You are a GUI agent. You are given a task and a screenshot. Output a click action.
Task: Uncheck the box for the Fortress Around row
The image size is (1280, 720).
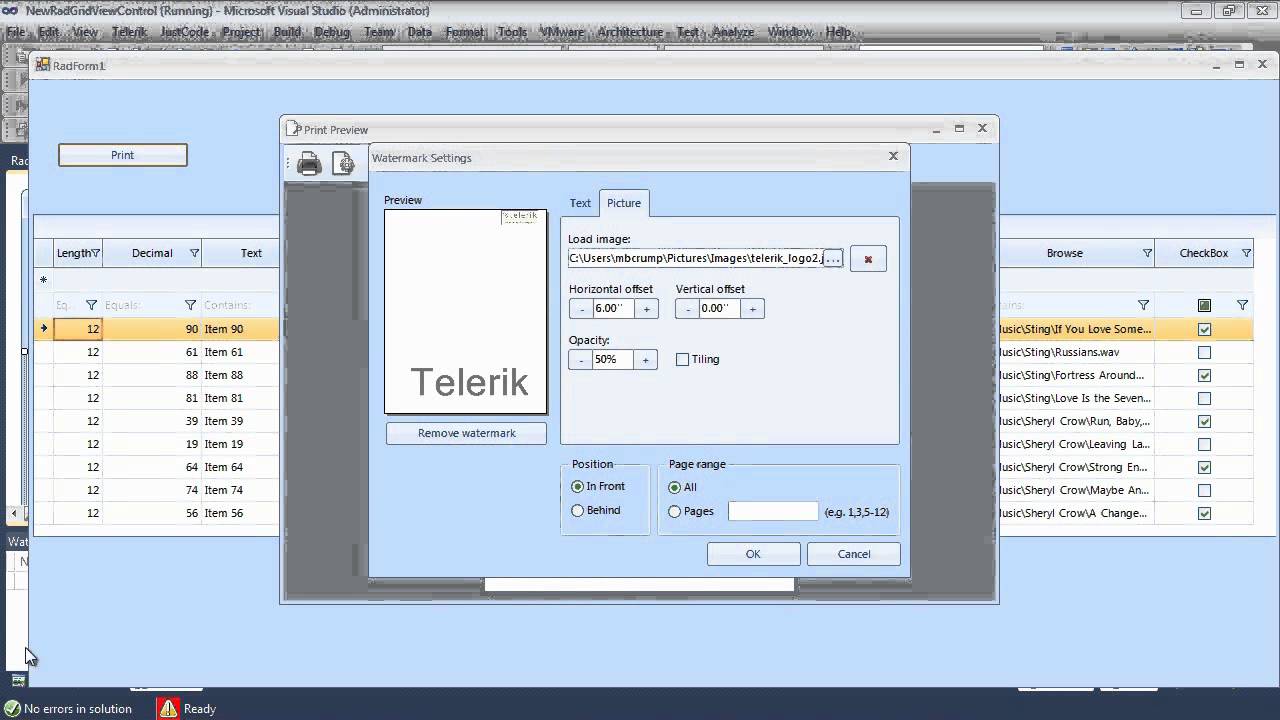(x=1204, y=375)
